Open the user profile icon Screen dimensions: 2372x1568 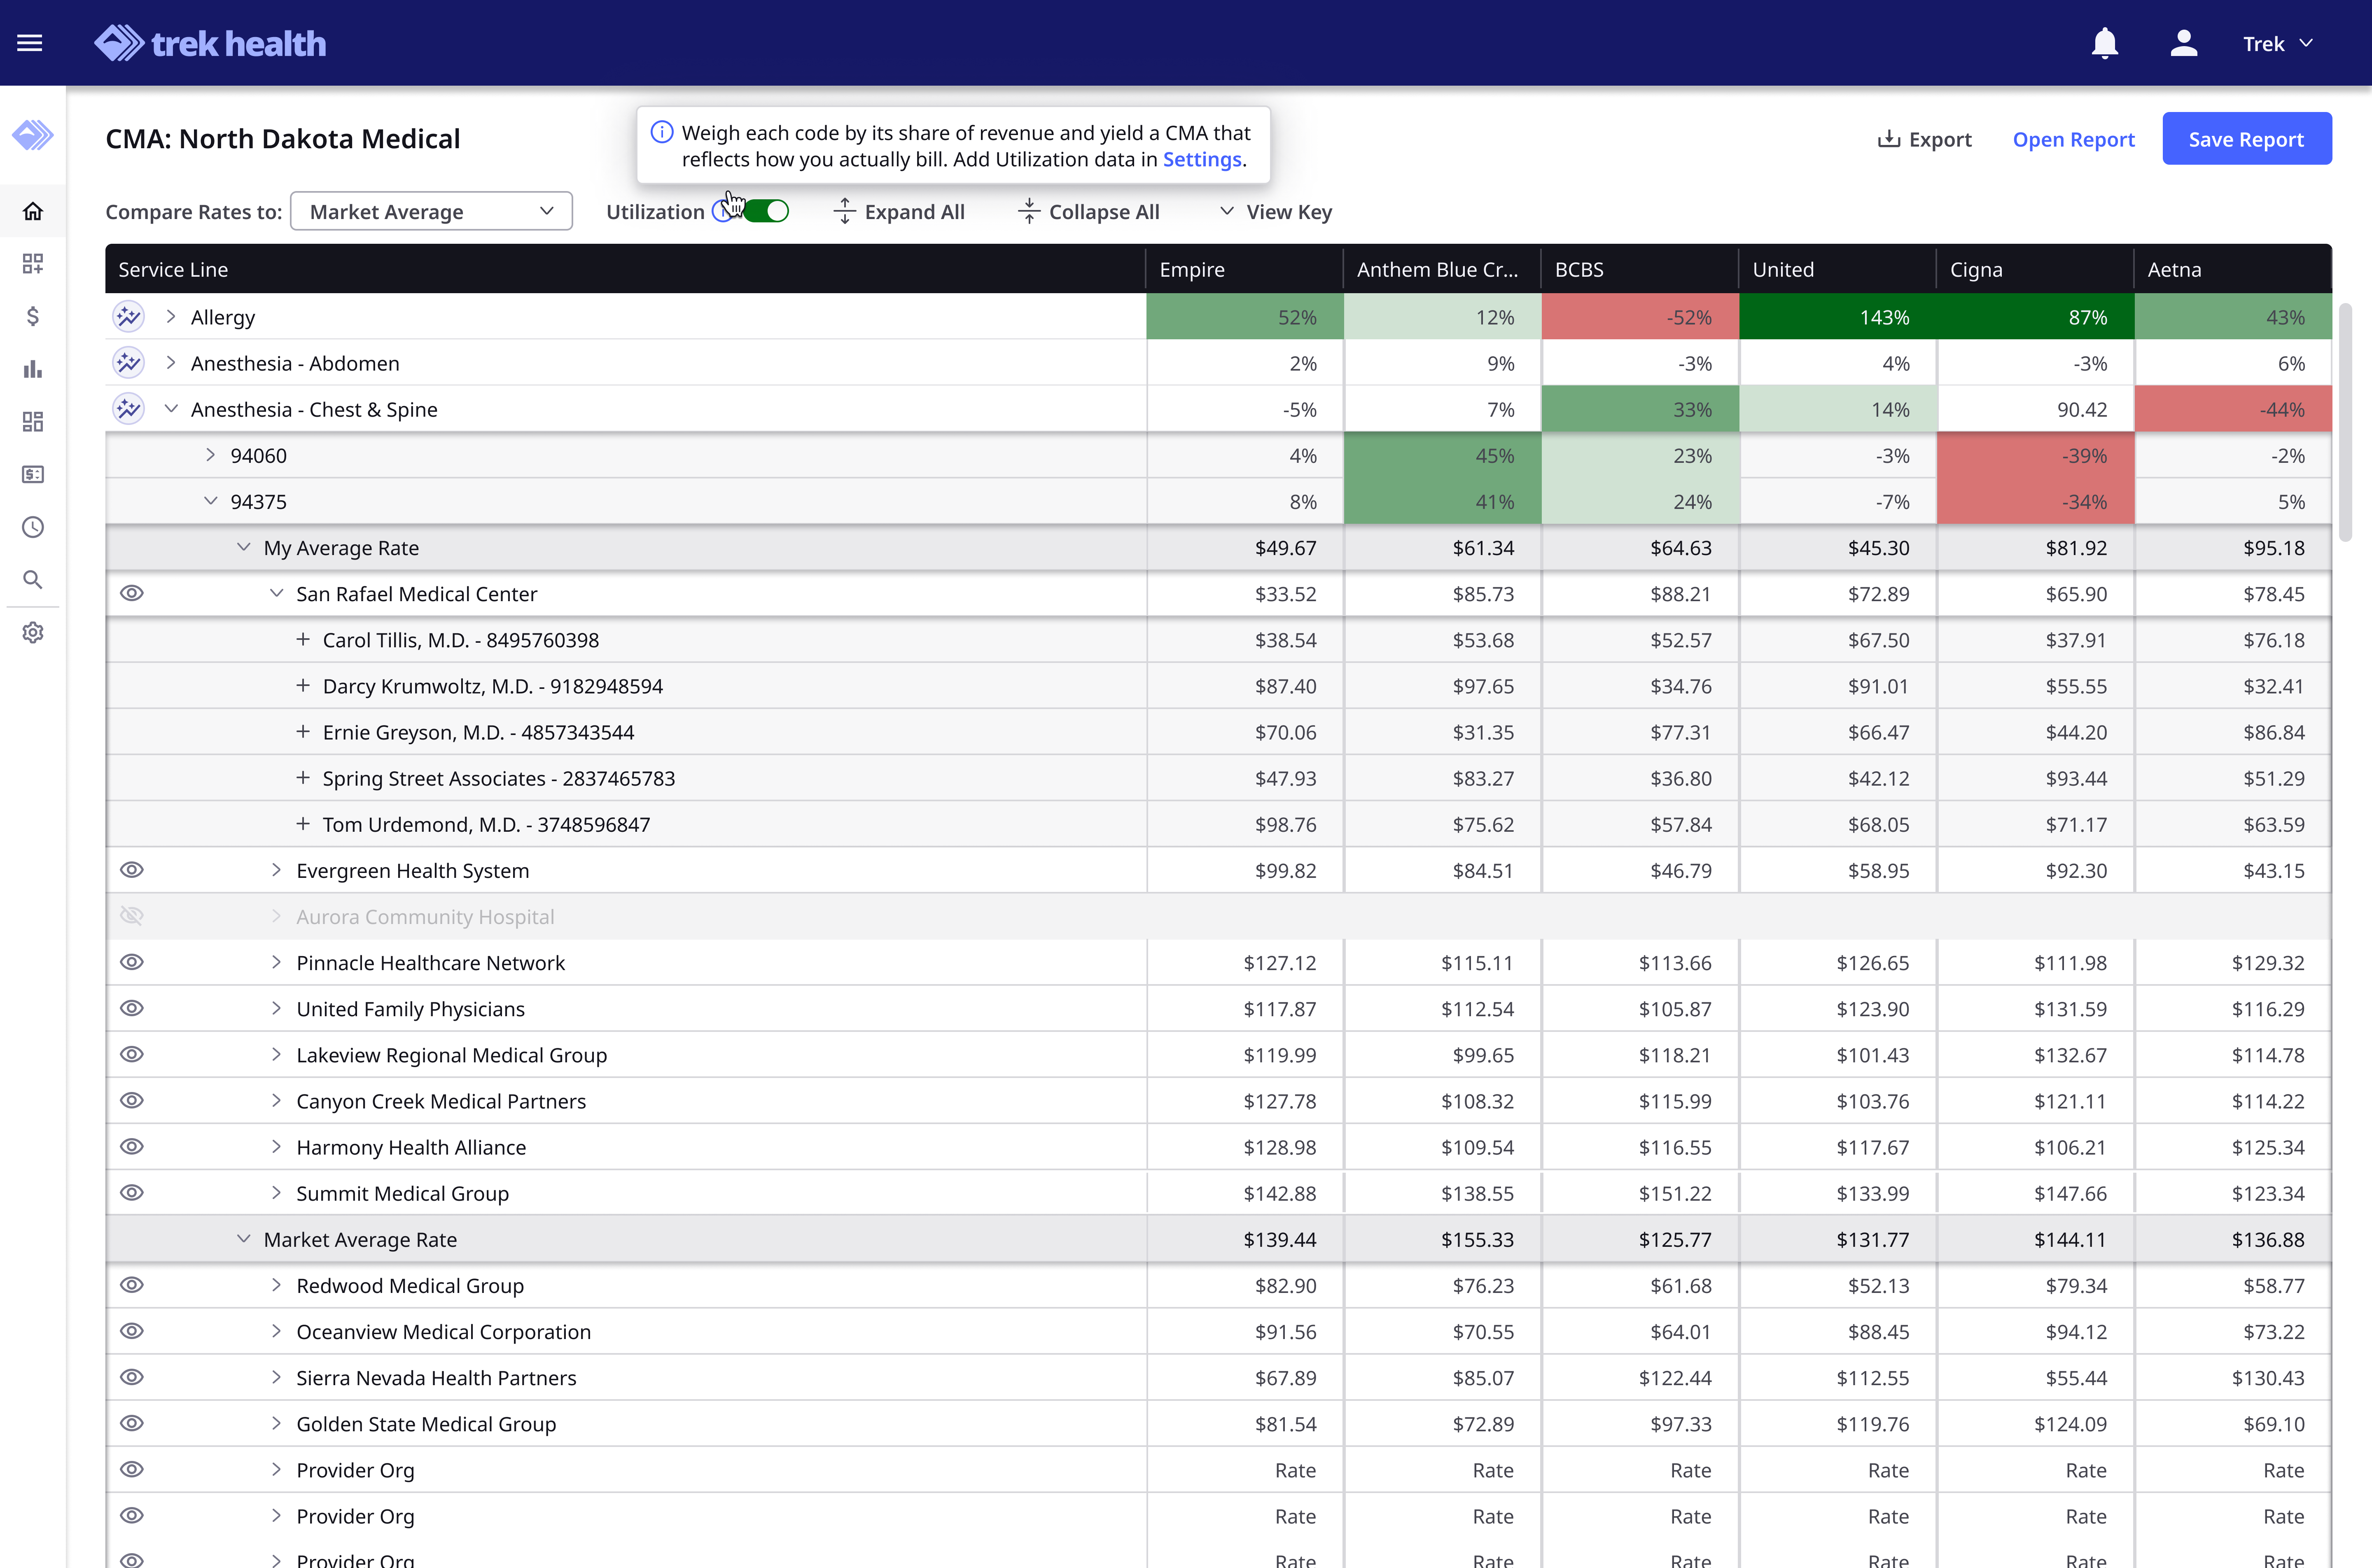[2183, 43]
